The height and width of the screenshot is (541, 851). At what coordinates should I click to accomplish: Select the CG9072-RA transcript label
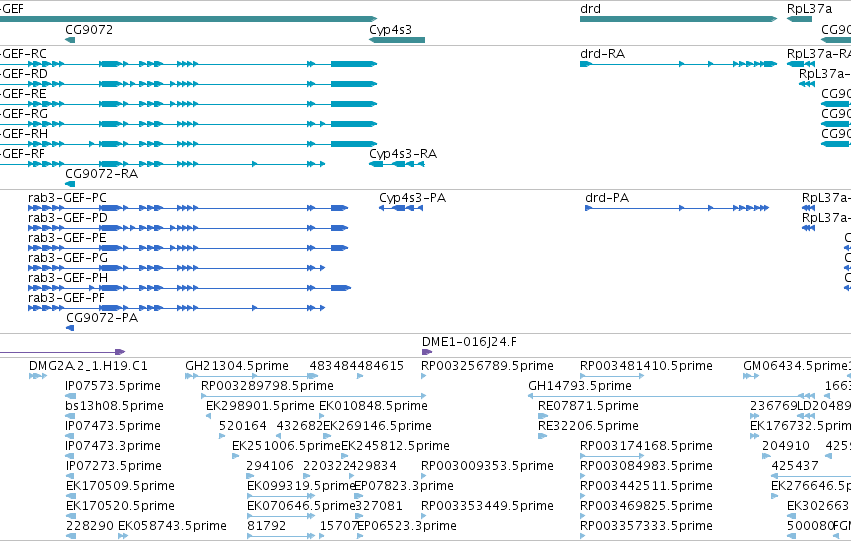click(101, 174)
